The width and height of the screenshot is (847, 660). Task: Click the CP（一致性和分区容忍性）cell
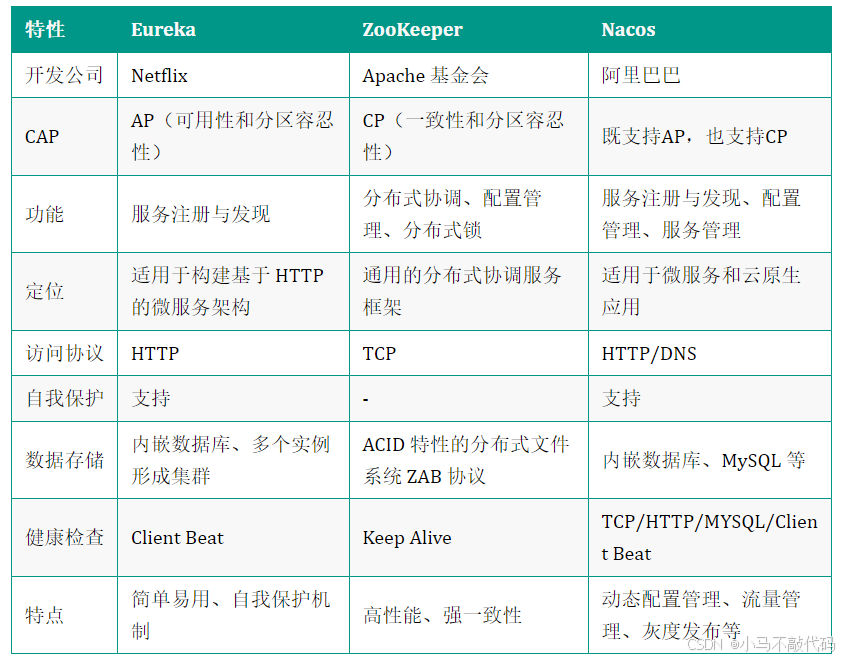469,137
